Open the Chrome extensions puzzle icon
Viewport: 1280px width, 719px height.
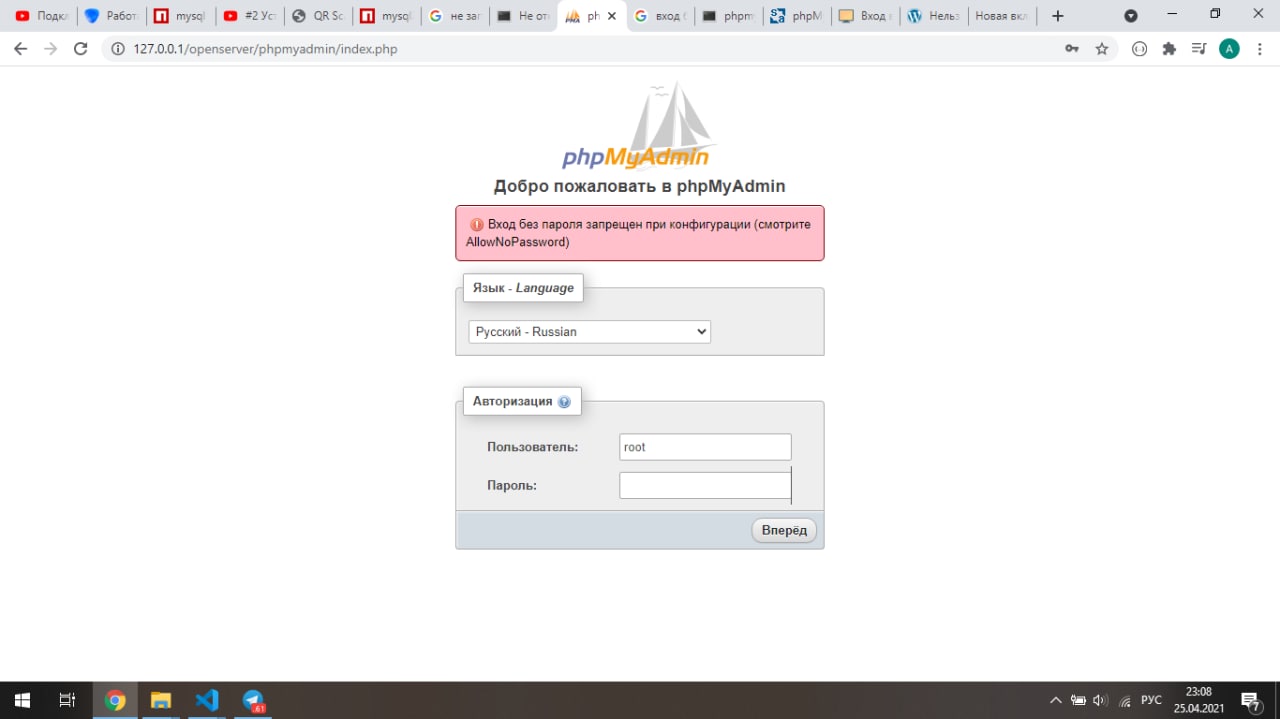pos(1169,48)
